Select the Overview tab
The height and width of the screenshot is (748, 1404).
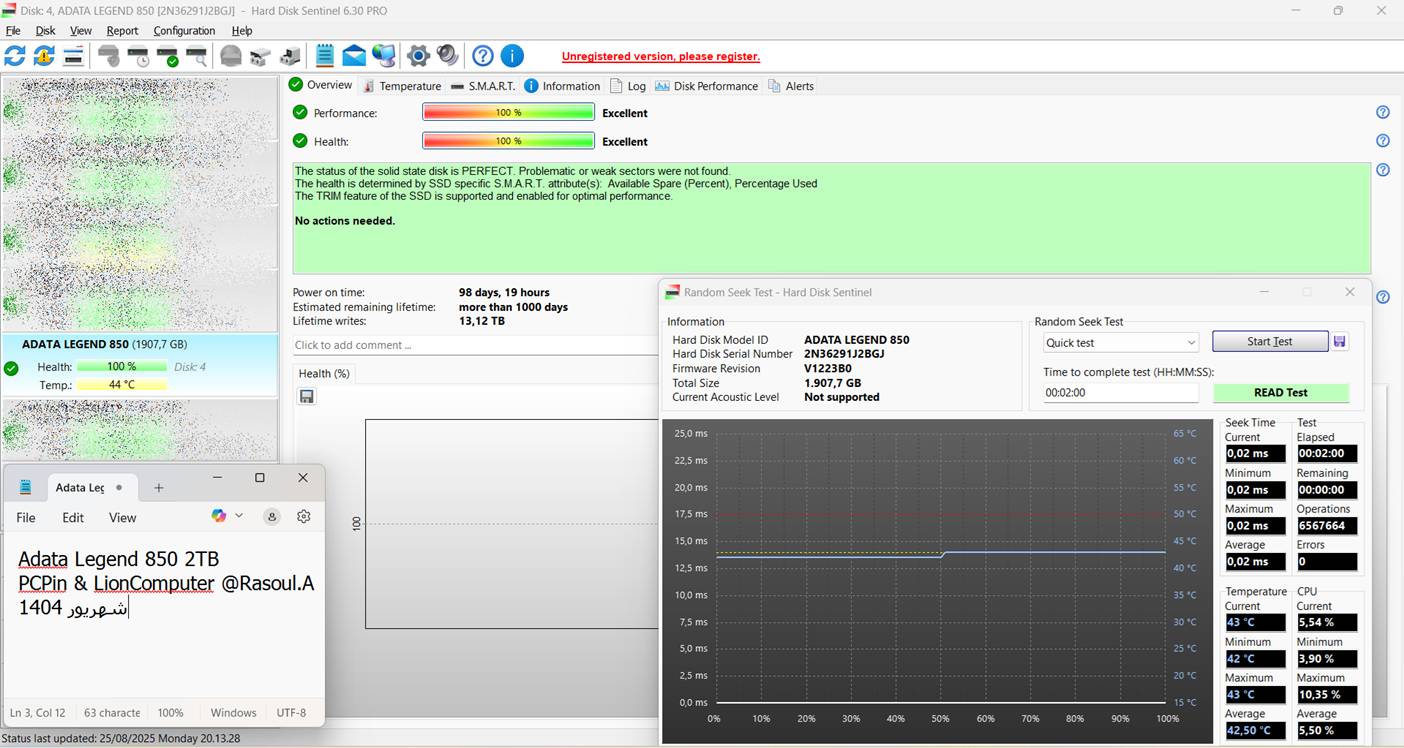[320, 85]
